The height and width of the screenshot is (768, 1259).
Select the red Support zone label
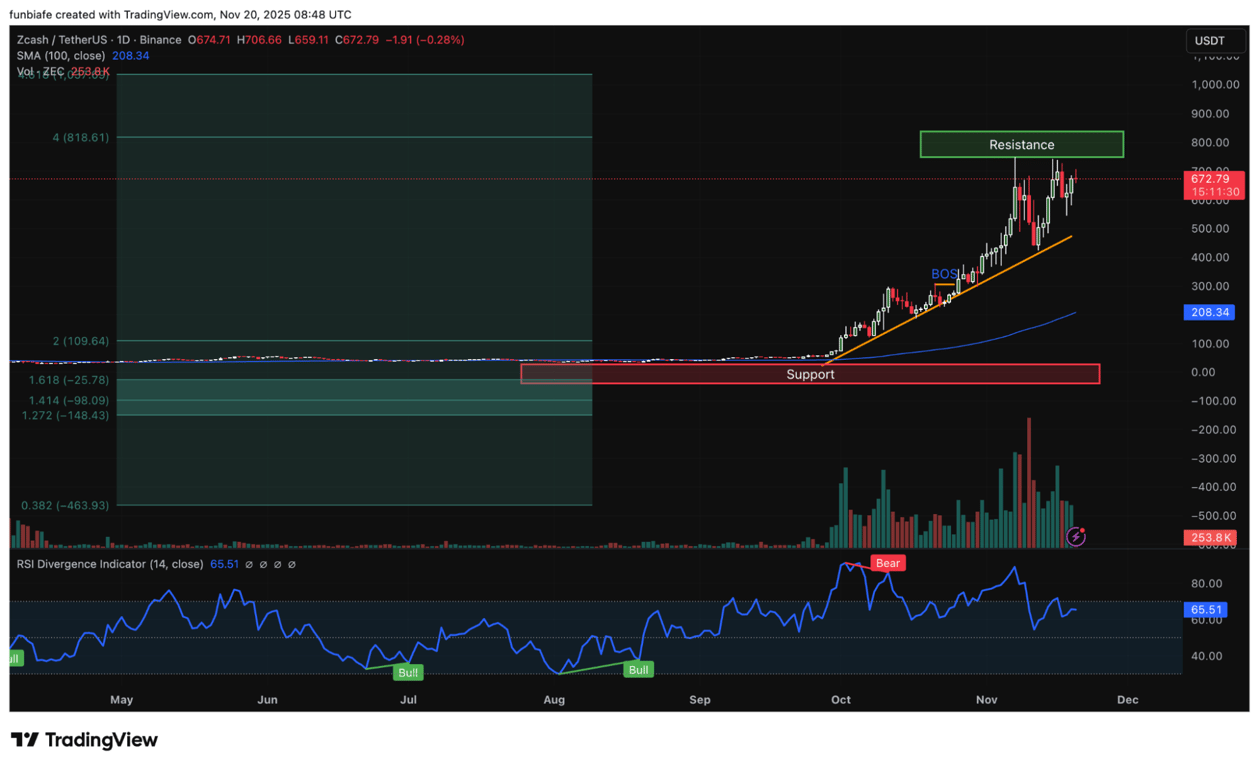click(810, 374)
